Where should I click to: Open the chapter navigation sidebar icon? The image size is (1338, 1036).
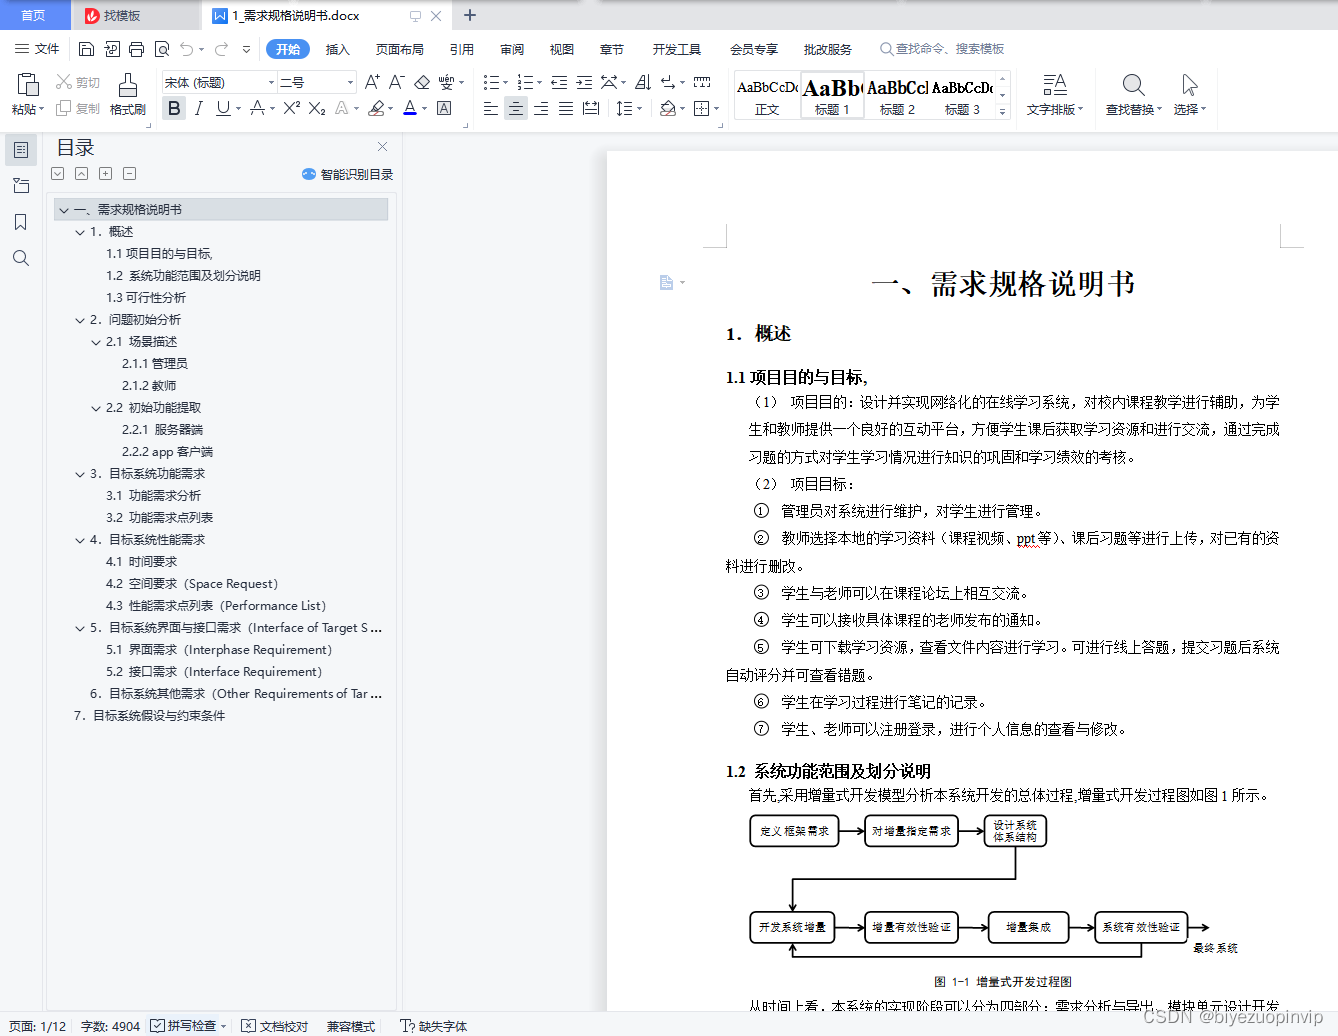[x=20, y=186]
